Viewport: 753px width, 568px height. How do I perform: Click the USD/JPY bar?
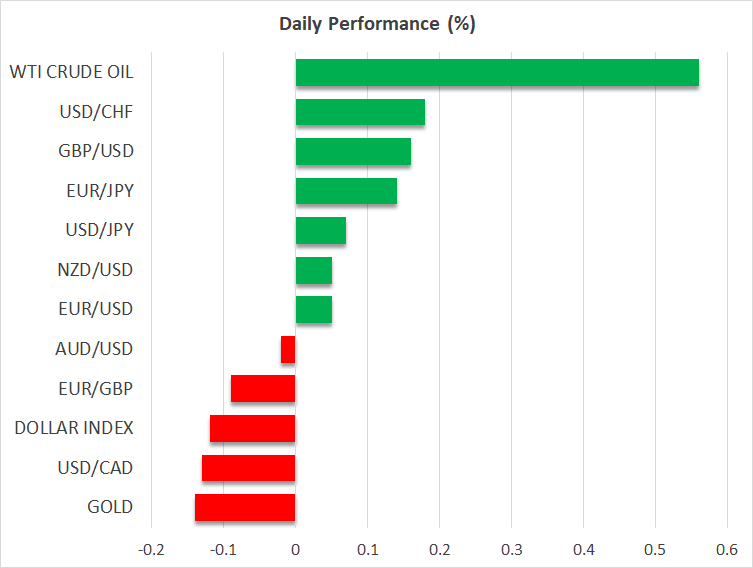tap(321, 231)
